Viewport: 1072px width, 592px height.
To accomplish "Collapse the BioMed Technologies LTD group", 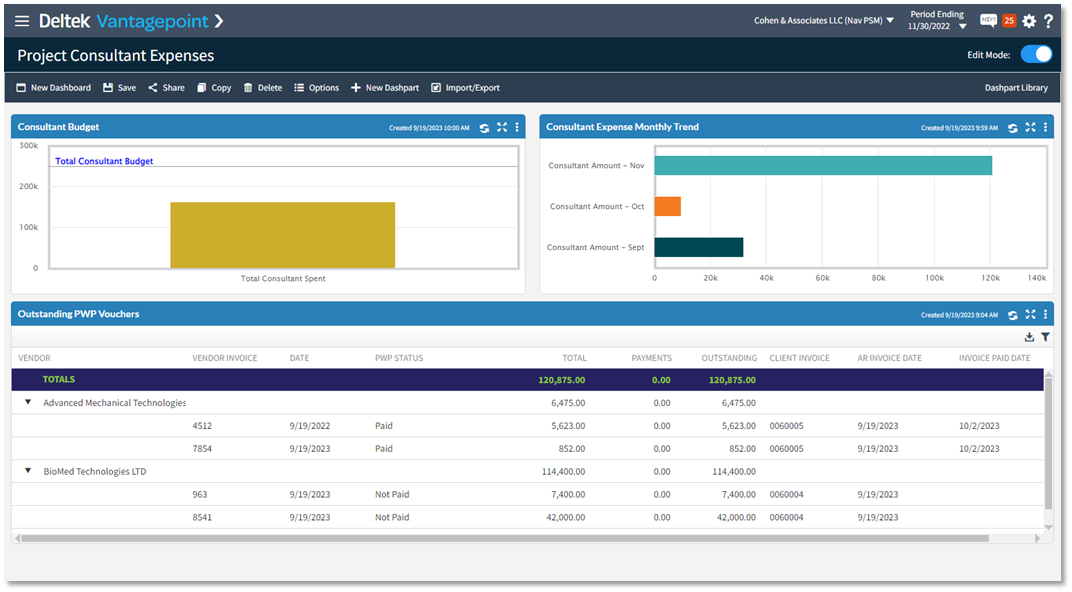I will tap(28, 471).
